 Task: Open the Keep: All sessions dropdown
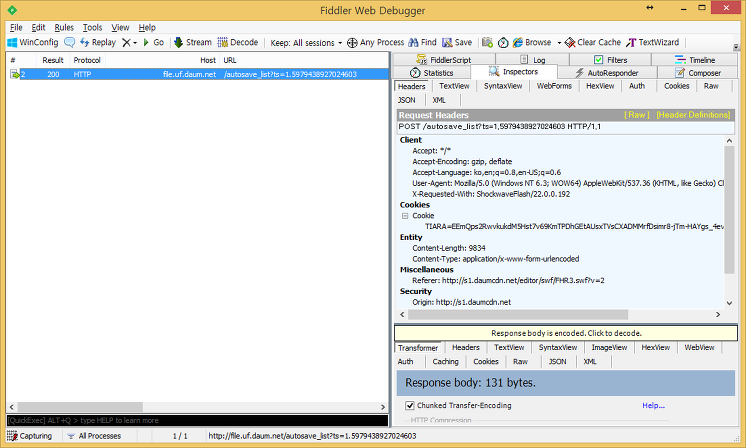point(306,42)
